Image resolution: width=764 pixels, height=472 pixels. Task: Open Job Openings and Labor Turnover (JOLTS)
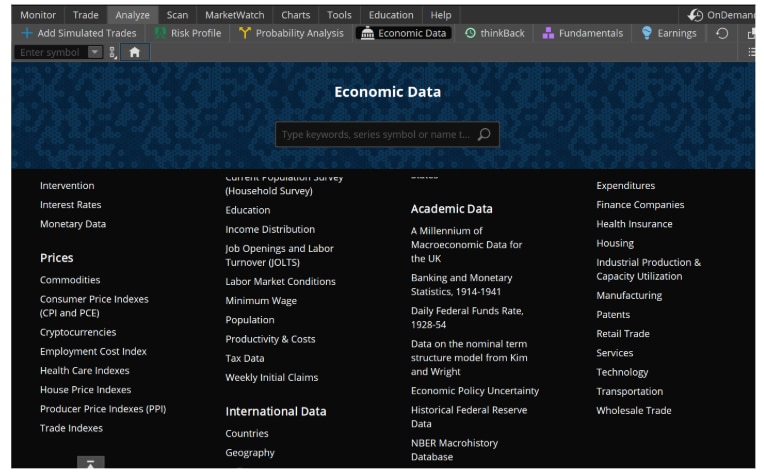tap(279, 255)
